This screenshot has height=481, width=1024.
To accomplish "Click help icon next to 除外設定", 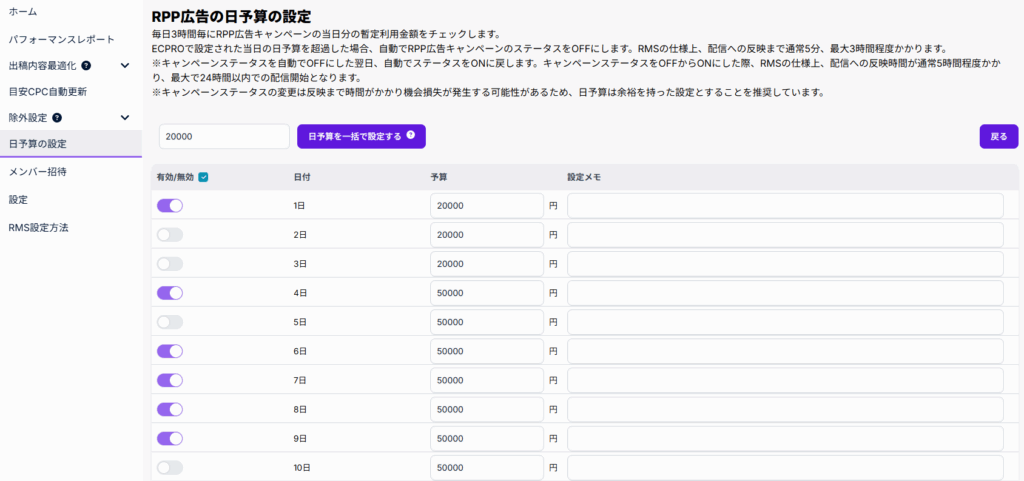I will pos(57,118).
